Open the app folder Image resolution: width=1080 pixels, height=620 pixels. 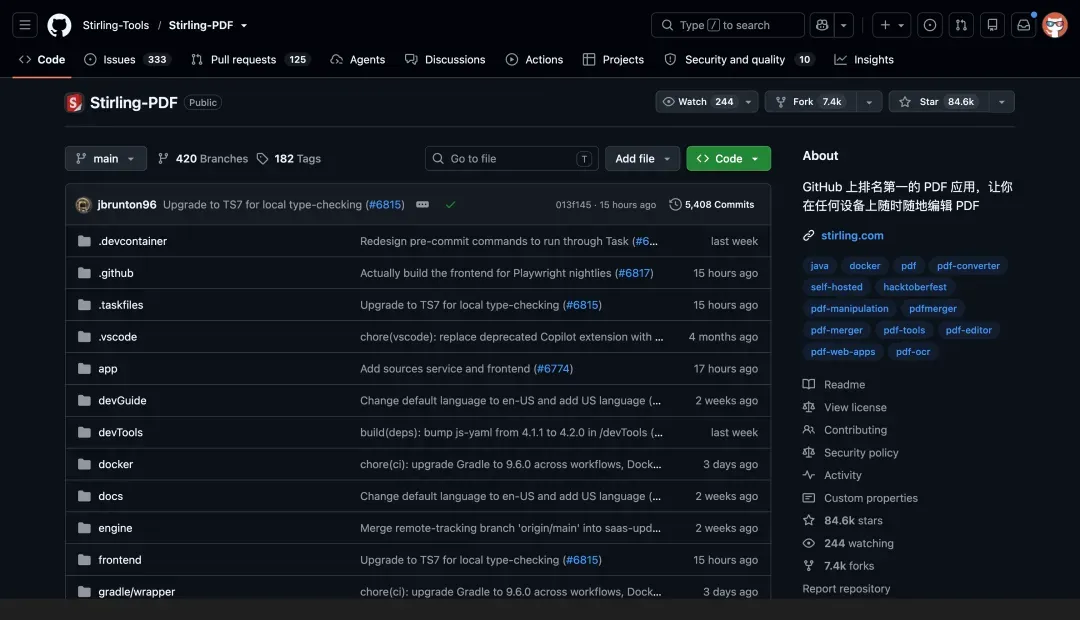click(107, 369)
